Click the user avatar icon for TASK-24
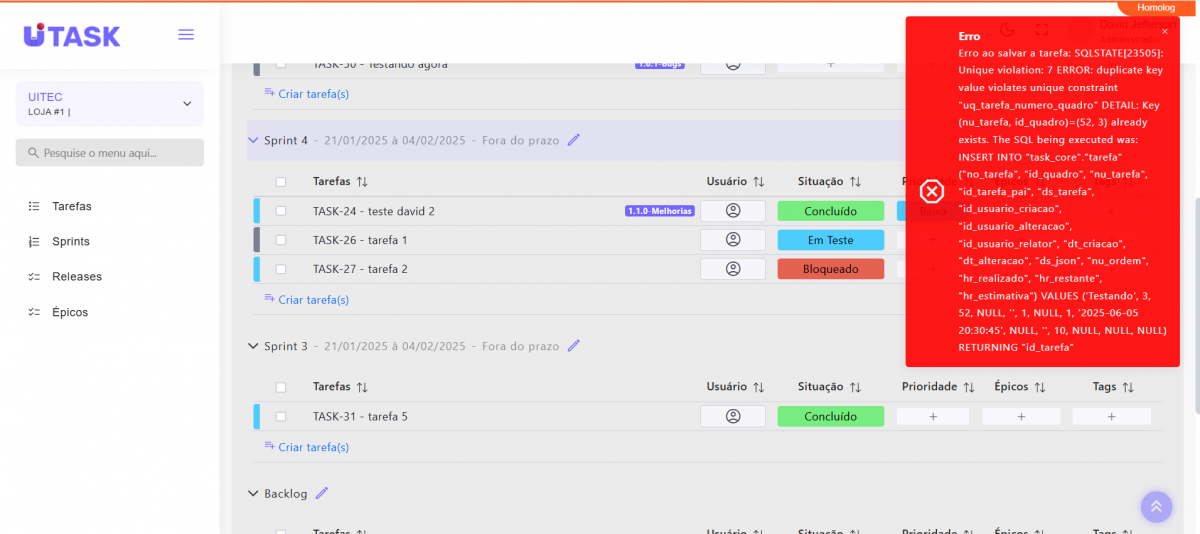1200x534 pixels. pos(732,211)
